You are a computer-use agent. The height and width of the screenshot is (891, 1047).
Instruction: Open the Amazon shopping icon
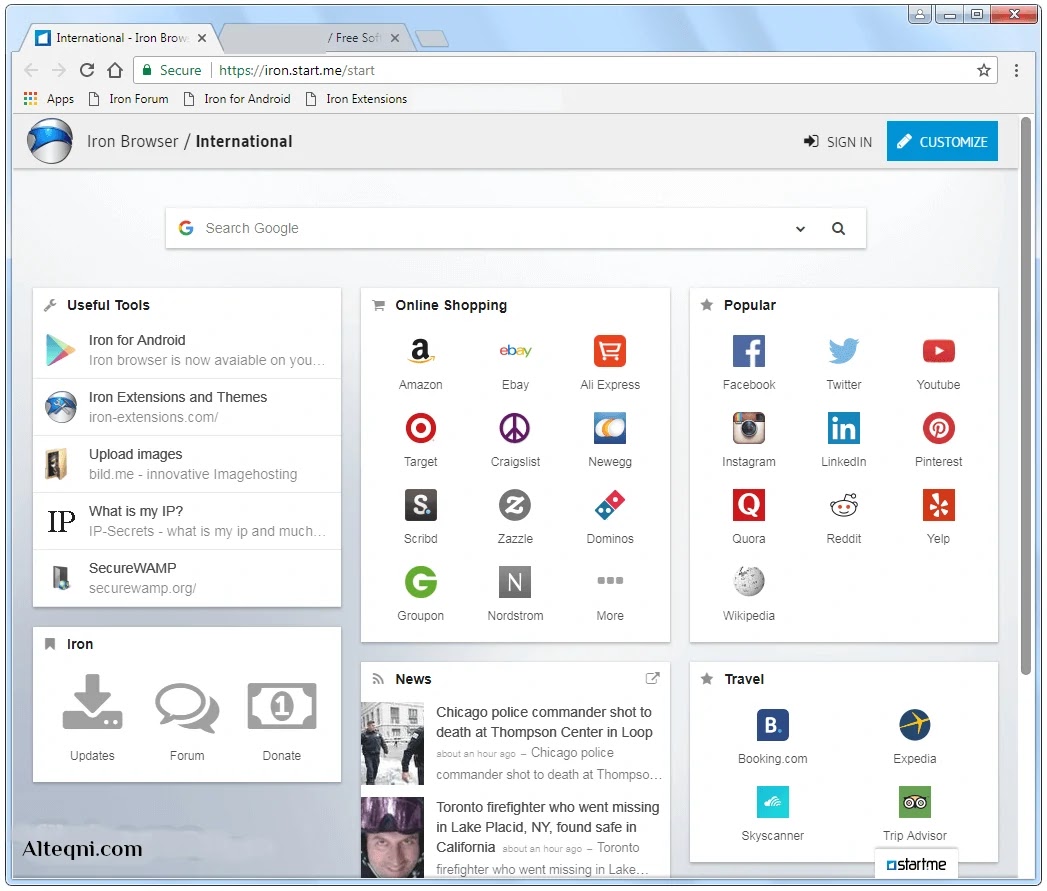(420, 351)
